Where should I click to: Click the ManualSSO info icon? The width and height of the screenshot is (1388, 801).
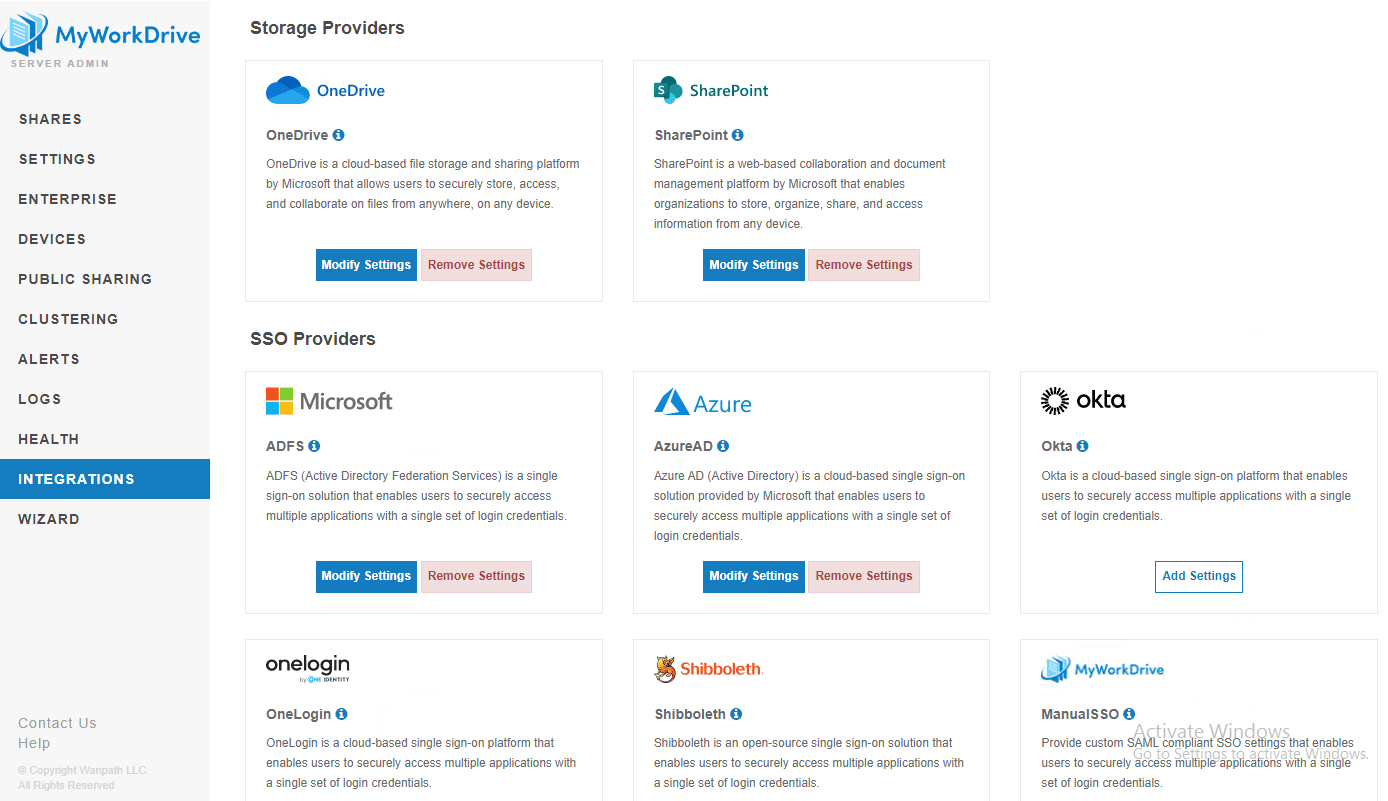1129,714
